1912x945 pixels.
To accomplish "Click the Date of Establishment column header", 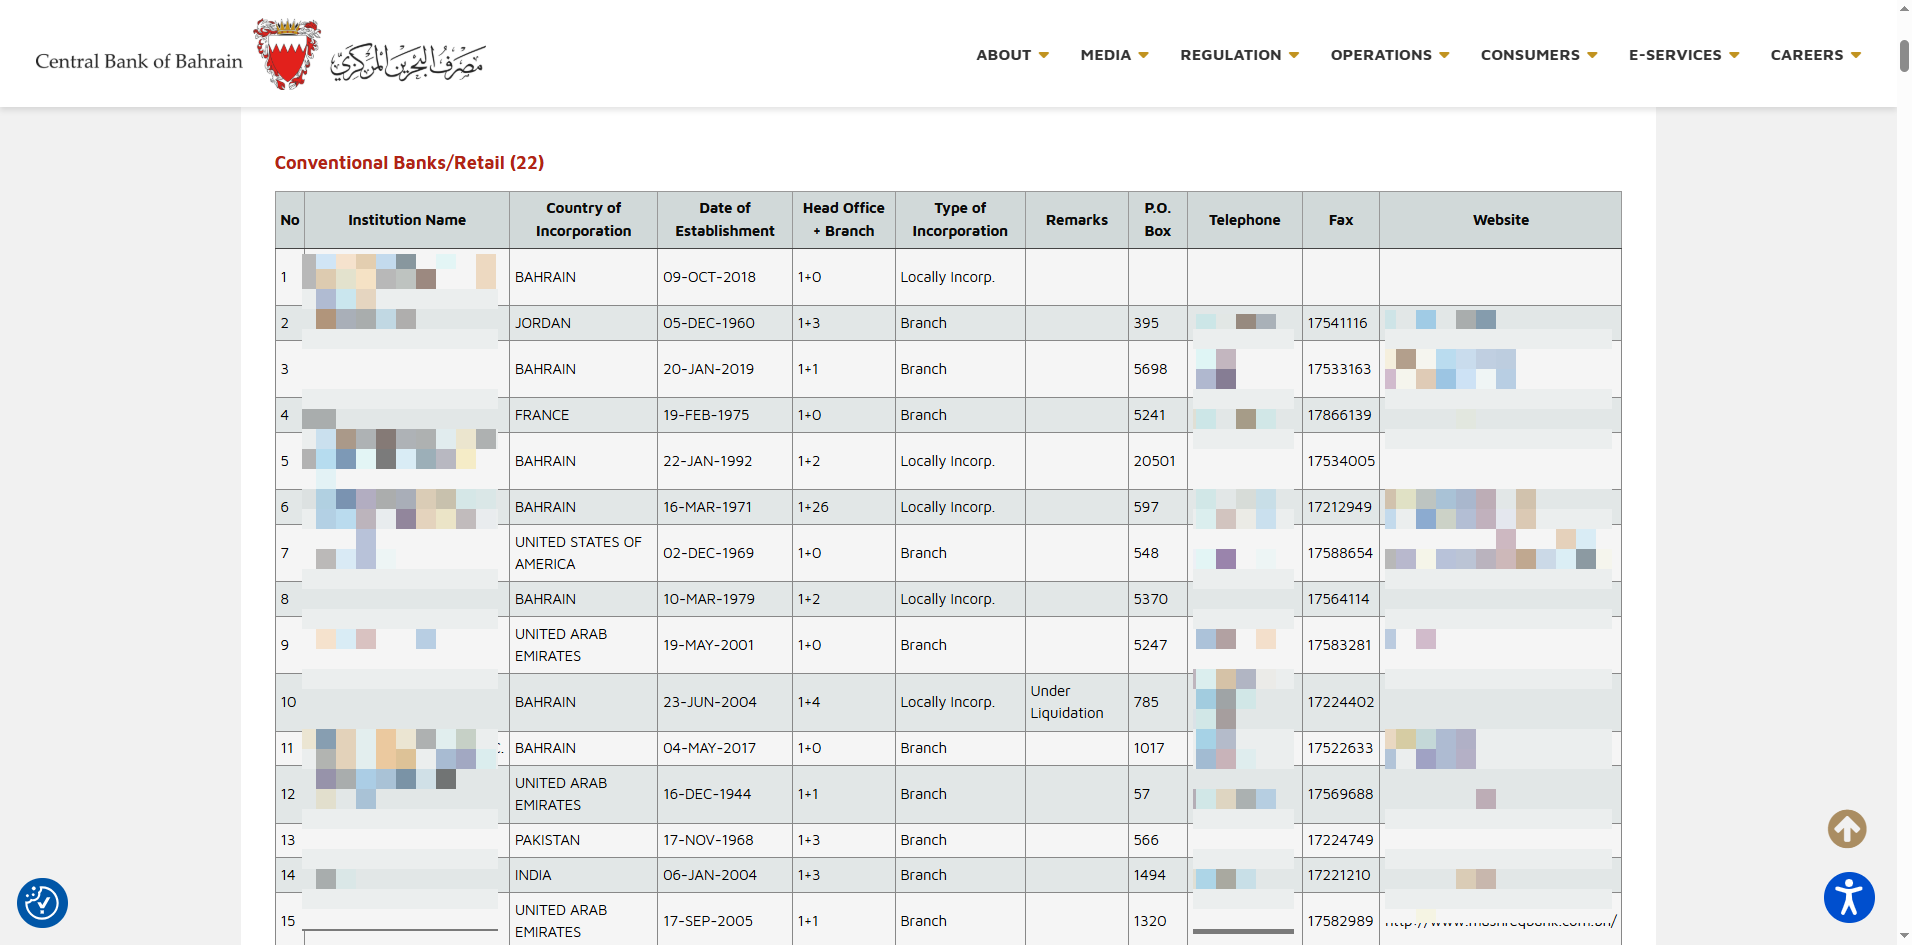I will 724,220.
